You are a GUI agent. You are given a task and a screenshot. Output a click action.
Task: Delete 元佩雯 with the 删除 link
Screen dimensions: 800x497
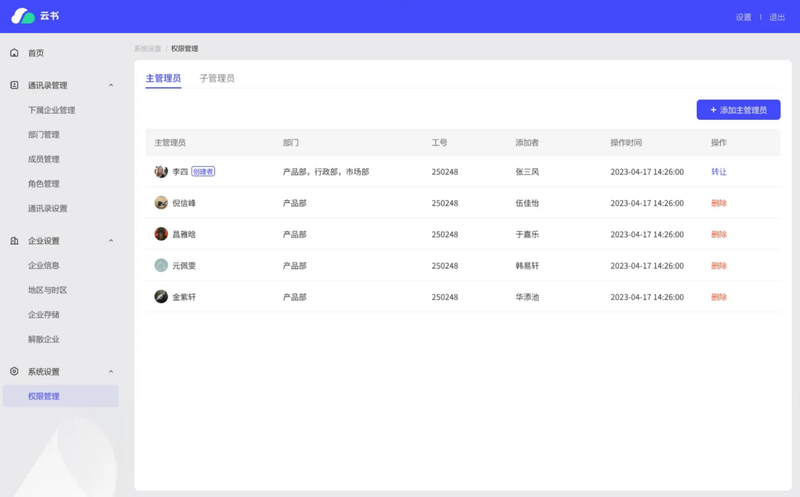719,266
